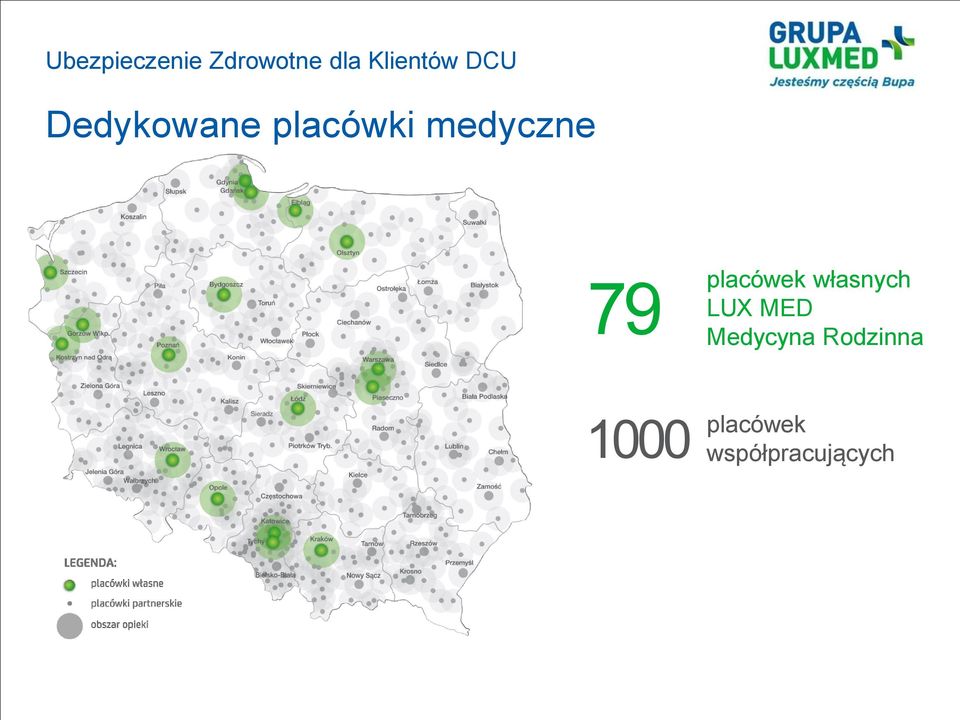Click header 'Ubezpieczenie Zdrowotne dla Klientów DCU'

(281, 61)
